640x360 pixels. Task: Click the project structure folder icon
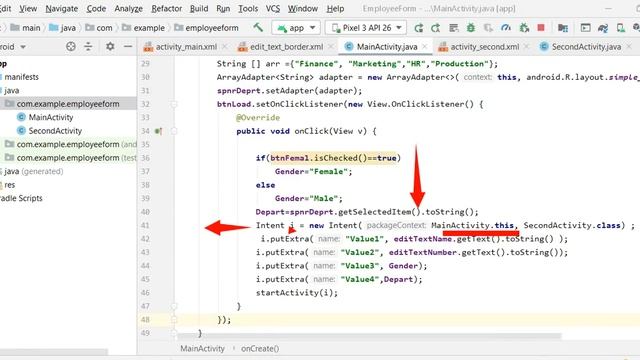(x=563, y=28)
